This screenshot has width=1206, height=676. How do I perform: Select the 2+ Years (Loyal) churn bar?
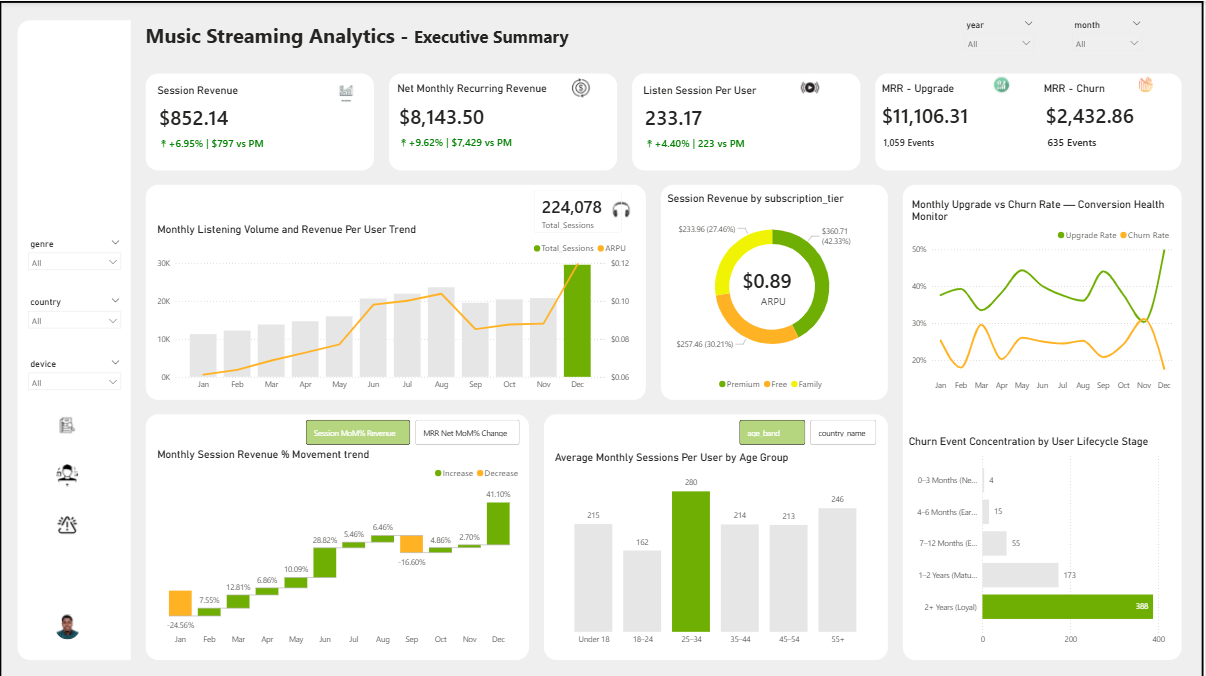coord(1067,606)
